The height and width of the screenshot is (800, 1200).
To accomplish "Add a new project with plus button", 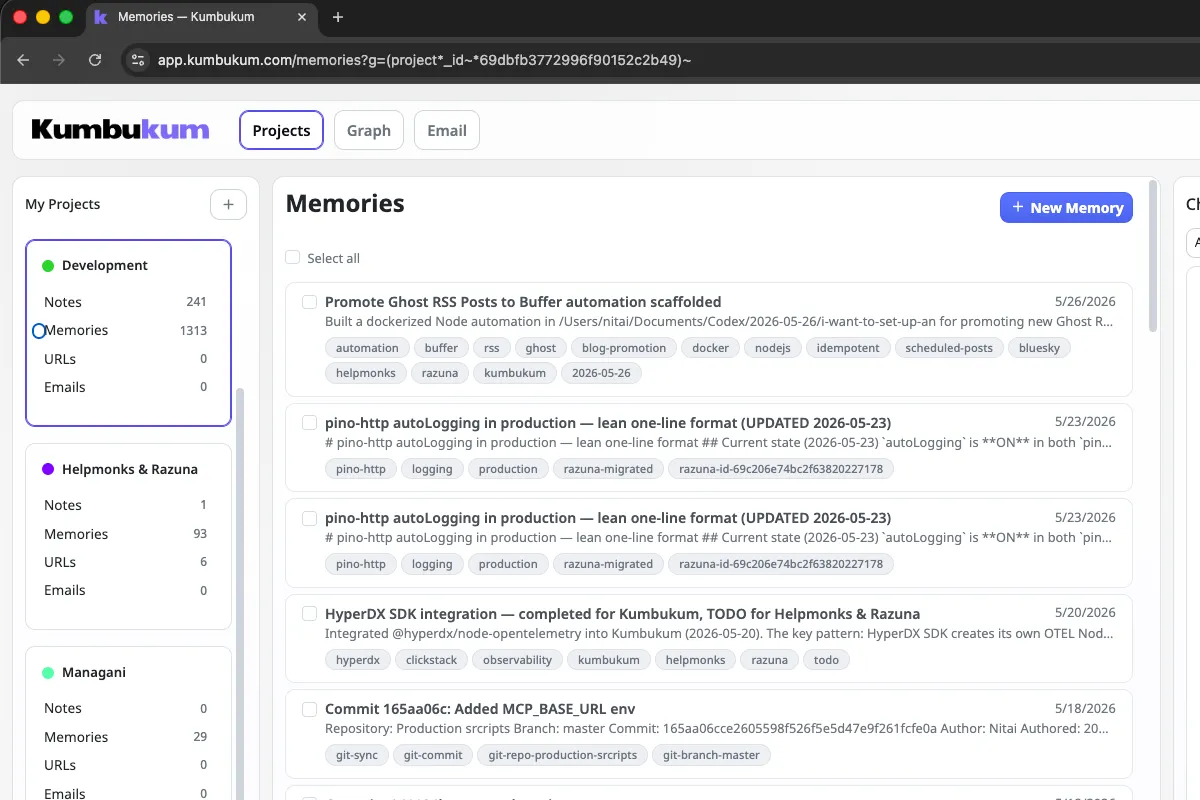I will tap(228, 204).
